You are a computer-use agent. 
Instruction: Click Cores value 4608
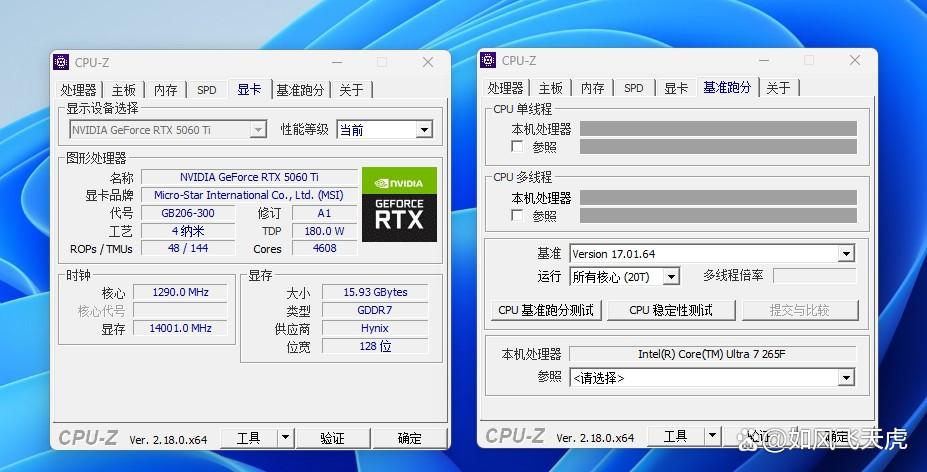[325, 248]
